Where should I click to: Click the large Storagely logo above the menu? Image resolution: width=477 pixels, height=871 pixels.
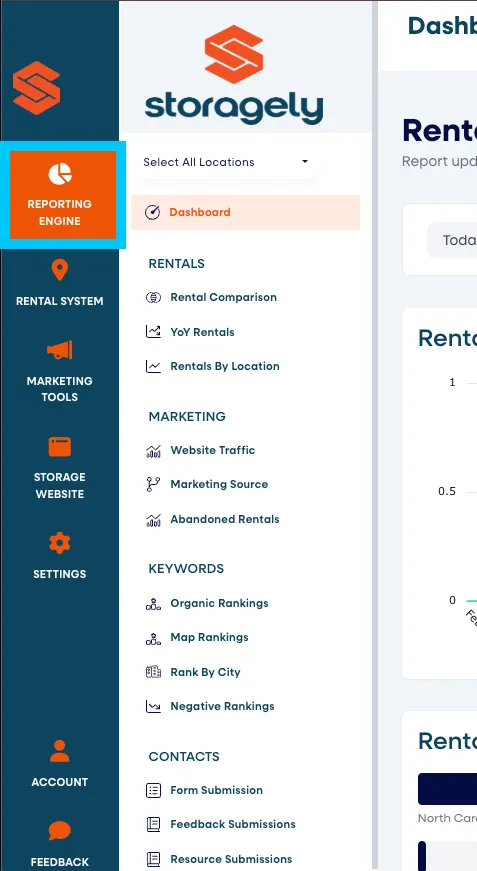pos(234,74)
